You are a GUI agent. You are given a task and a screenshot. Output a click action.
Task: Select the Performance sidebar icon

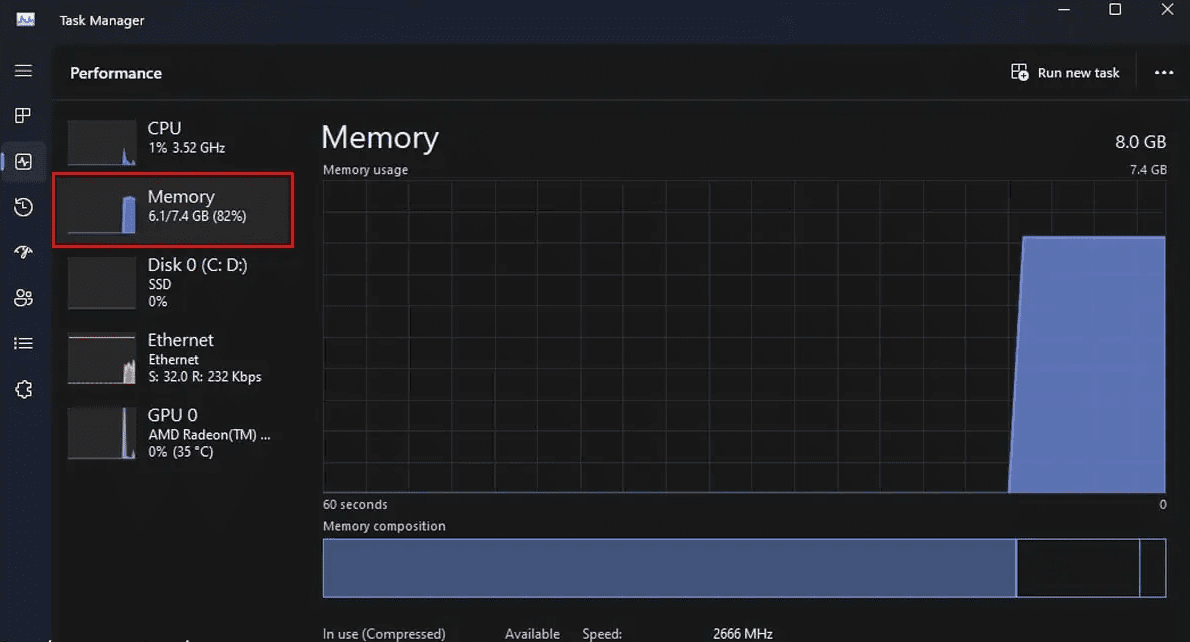pos(24,162)
